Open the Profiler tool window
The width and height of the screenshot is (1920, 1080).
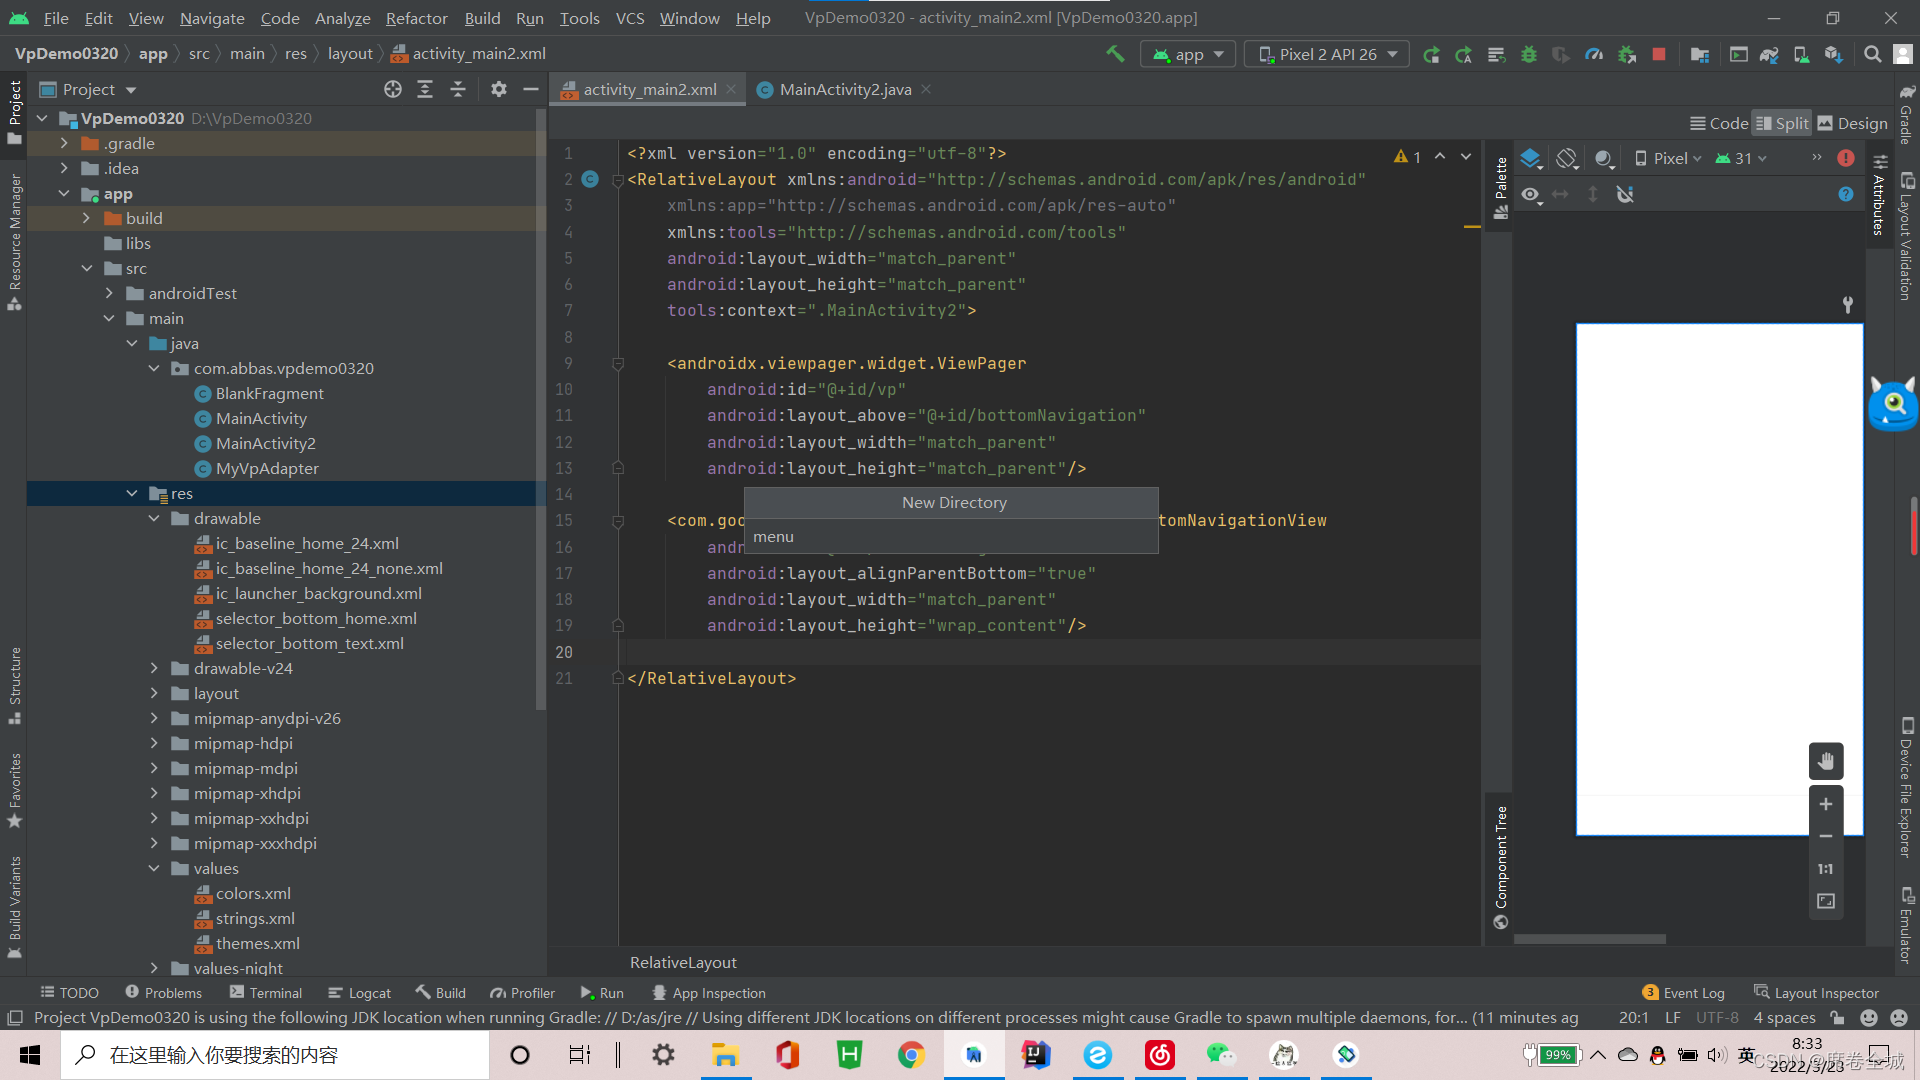coord(522,993)
